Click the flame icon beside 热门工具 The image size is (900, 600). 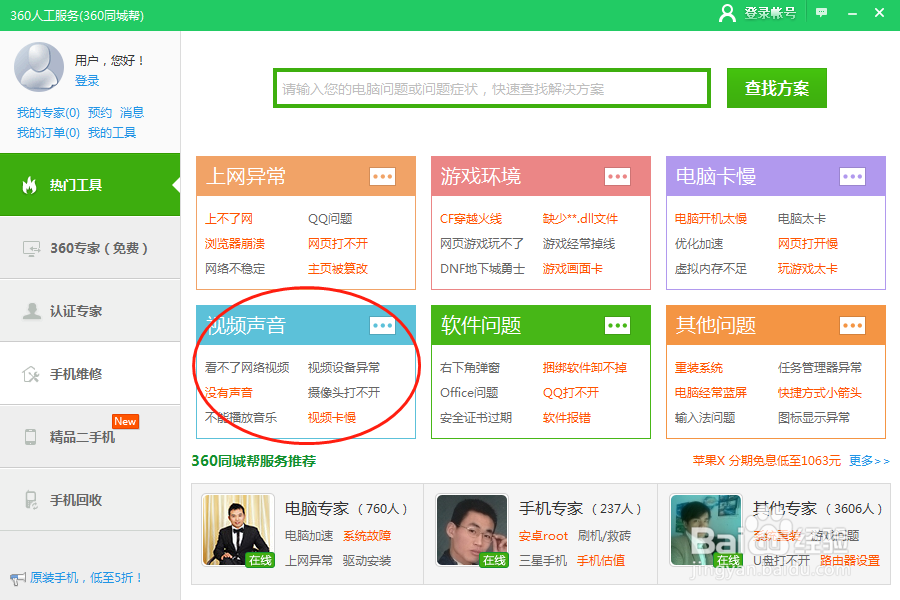click(x=29, y=185)
